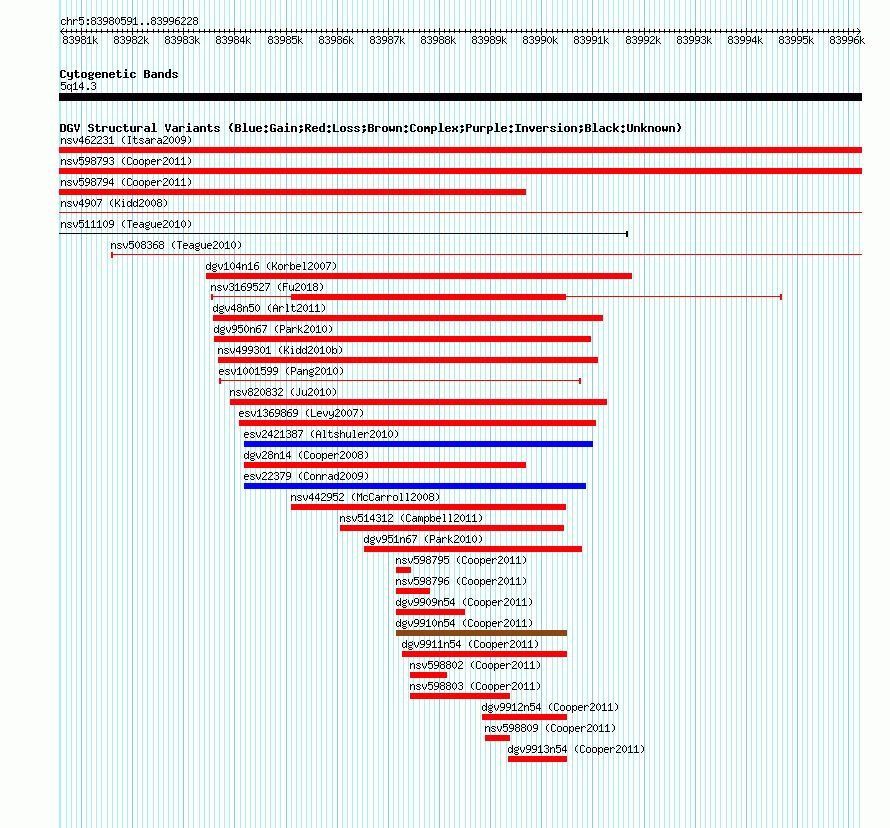Click the short nsv598795 red bar
890x828 pixels.
[x=404, y=570]
